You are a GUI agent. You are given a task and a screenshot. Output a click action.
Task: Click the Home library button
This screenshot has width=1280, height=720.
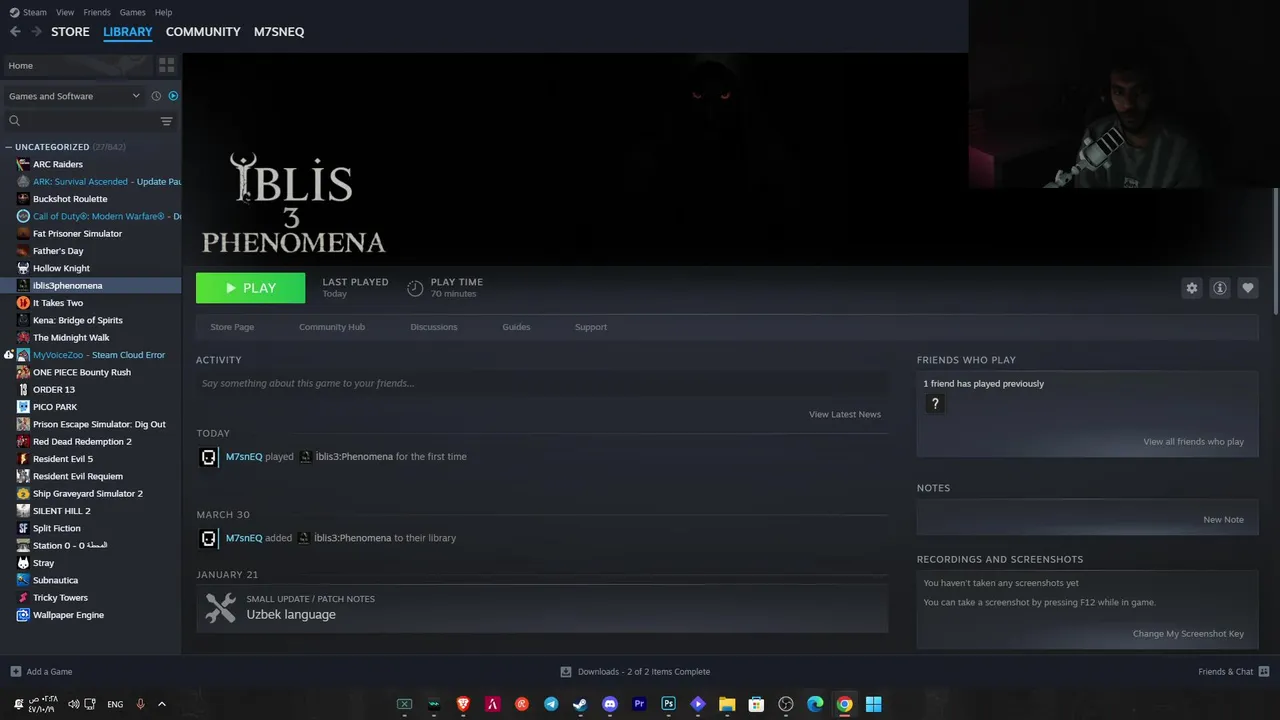click(77, 65)
